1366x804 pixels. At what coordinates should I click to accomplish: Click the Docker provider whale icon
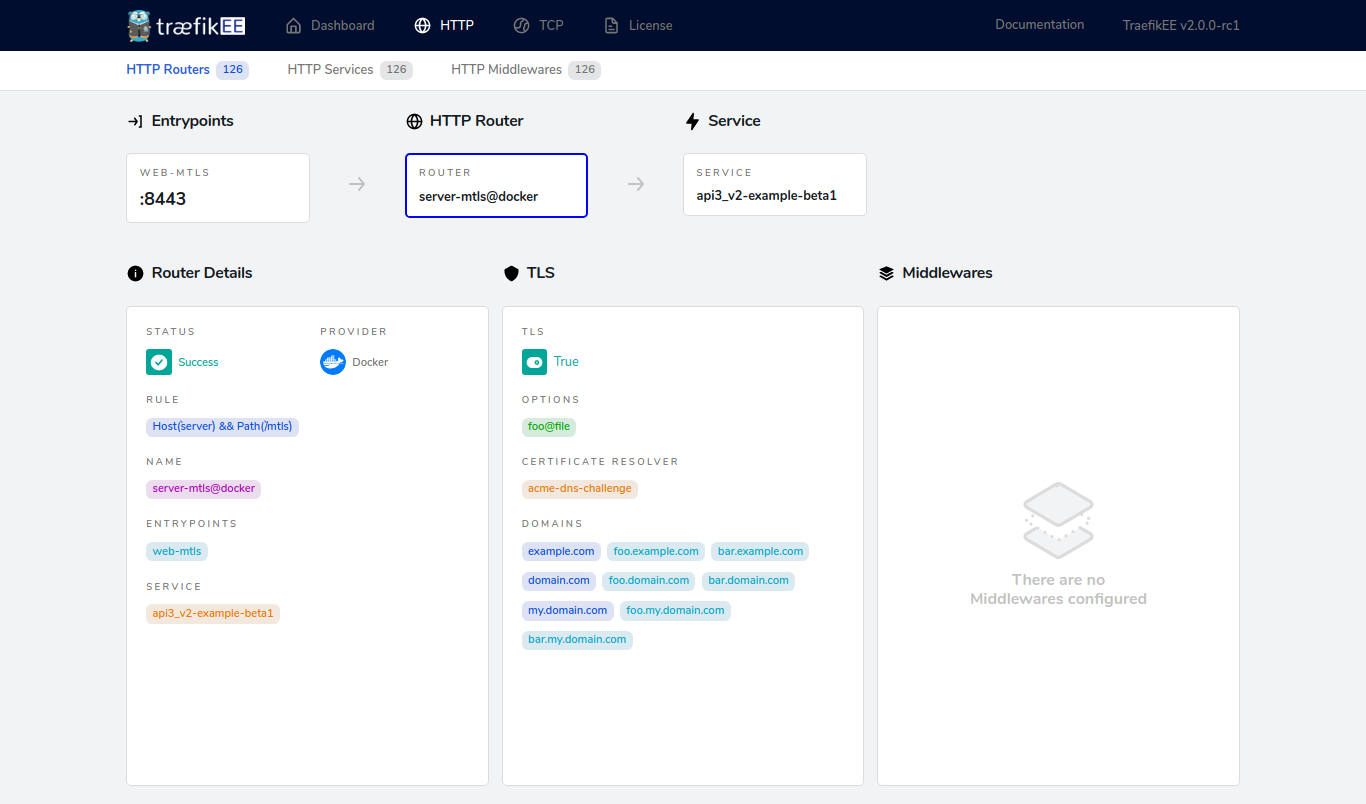(x=333, y=362)
